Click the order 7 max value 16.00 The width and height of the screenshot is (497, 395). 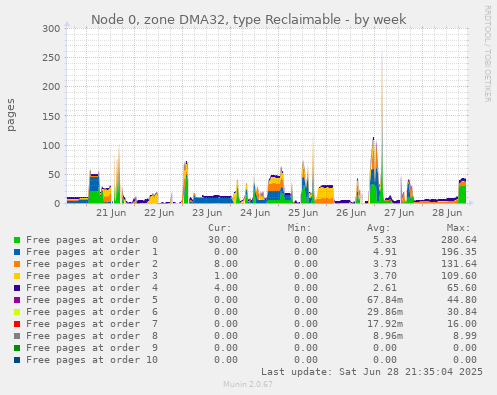click(x=462, y=324)
